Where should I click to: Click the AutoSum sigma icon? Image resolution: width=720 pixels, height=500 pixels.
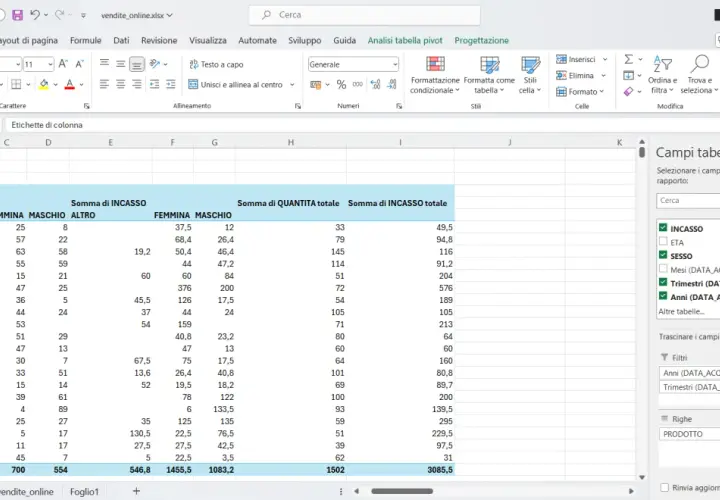coord(629,59)
